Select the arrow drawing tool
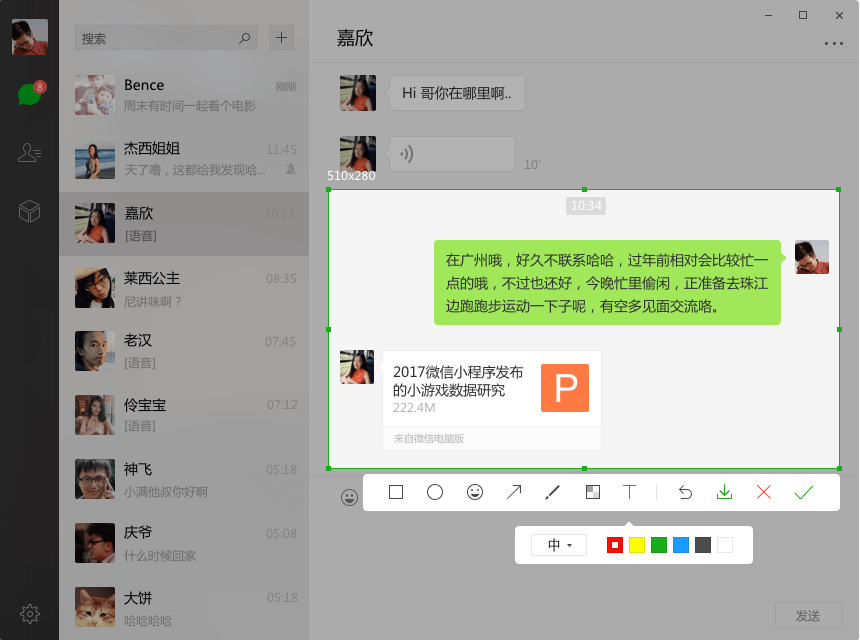This screenshot has height=640, width=860. [x=514, y=492]
